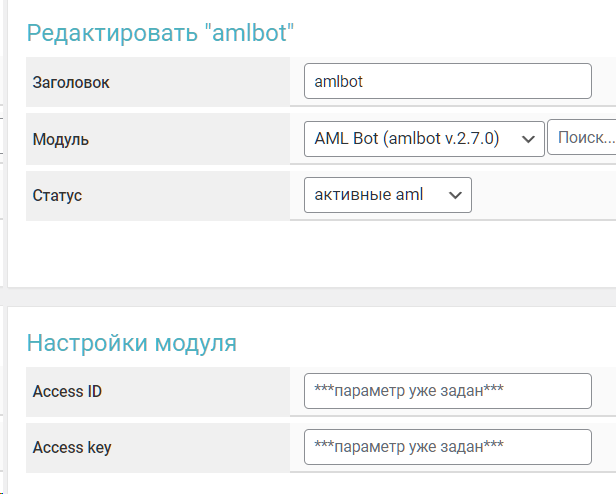Focus the Поиск search field

point(582,138)
